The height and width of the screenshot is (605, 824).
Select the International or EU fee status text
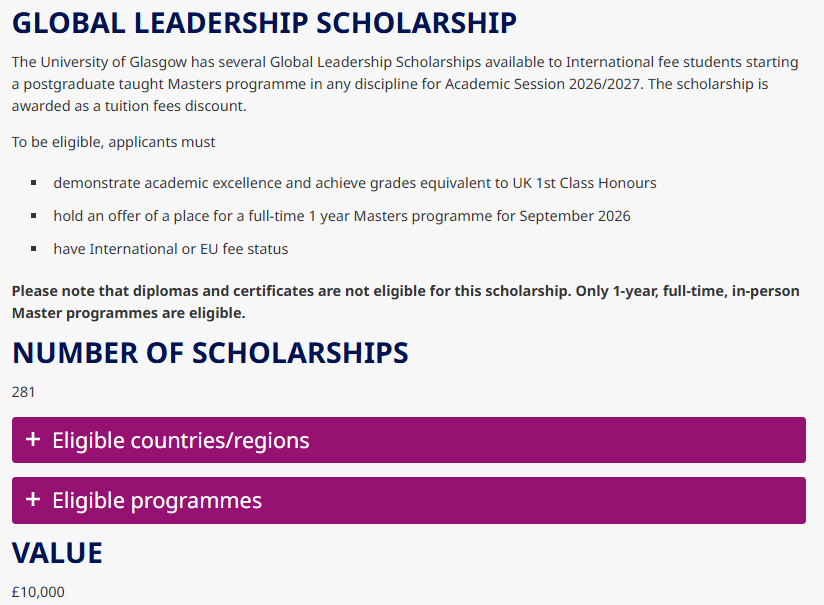[171, 249]
